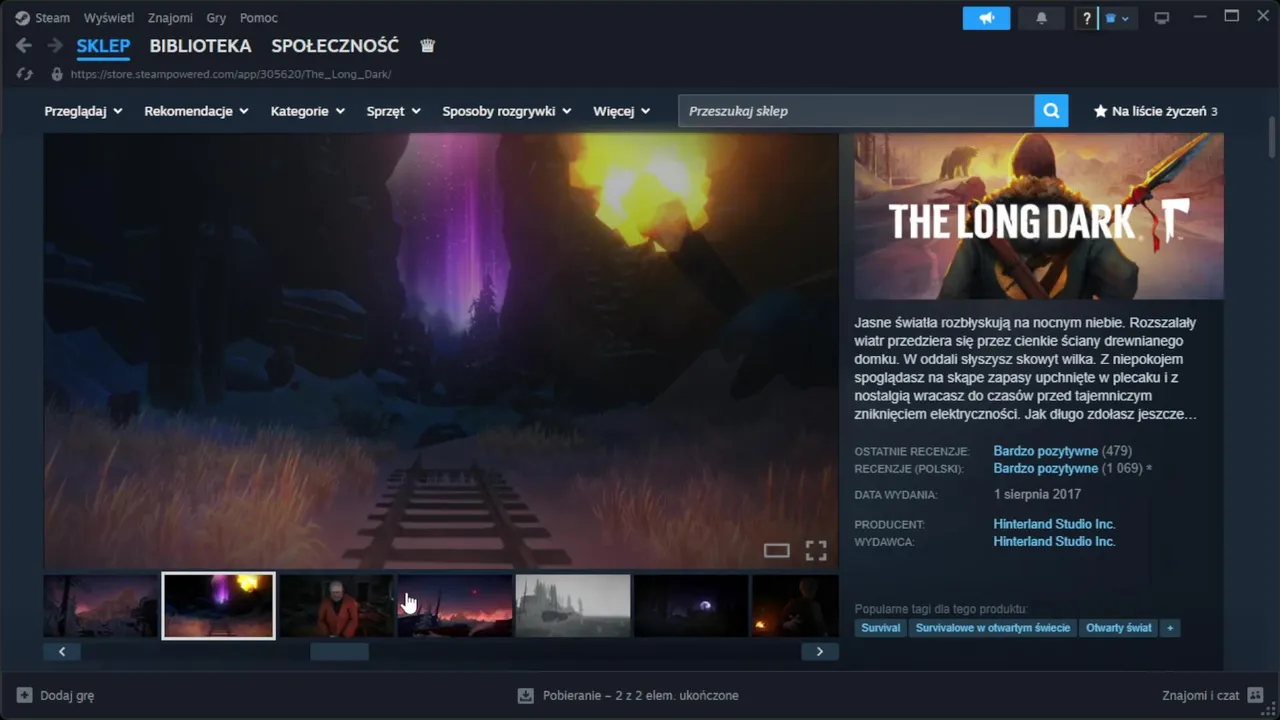Select the first sunset landscape thumbnail
The height and width of the screenshot is (720, 1280).
(101, 605)
